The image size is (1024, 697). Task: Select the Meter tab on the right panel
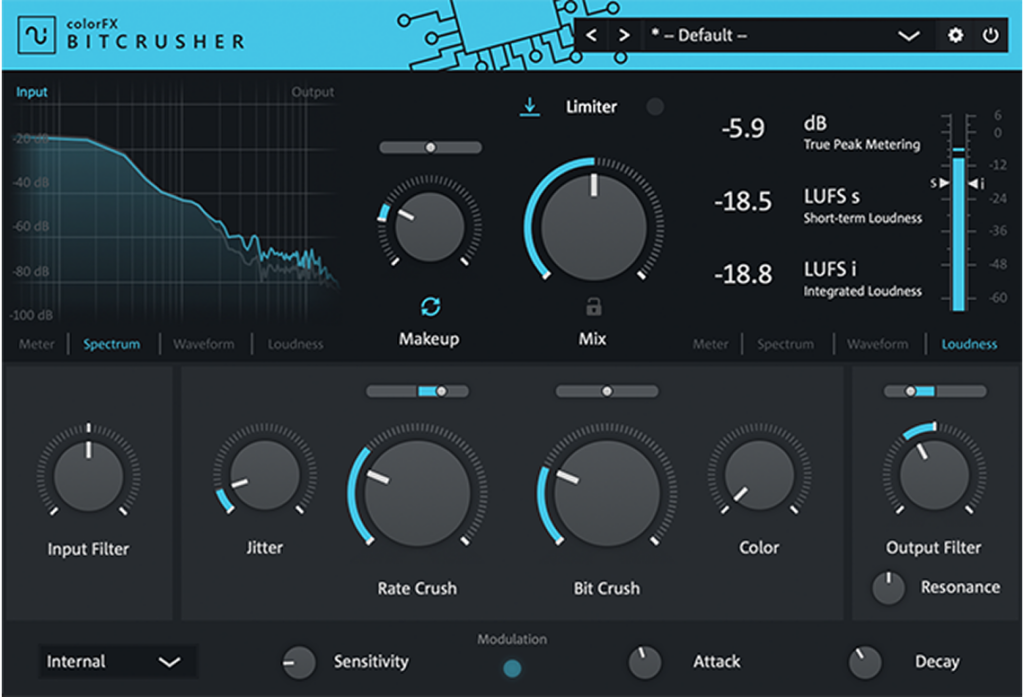710,344
